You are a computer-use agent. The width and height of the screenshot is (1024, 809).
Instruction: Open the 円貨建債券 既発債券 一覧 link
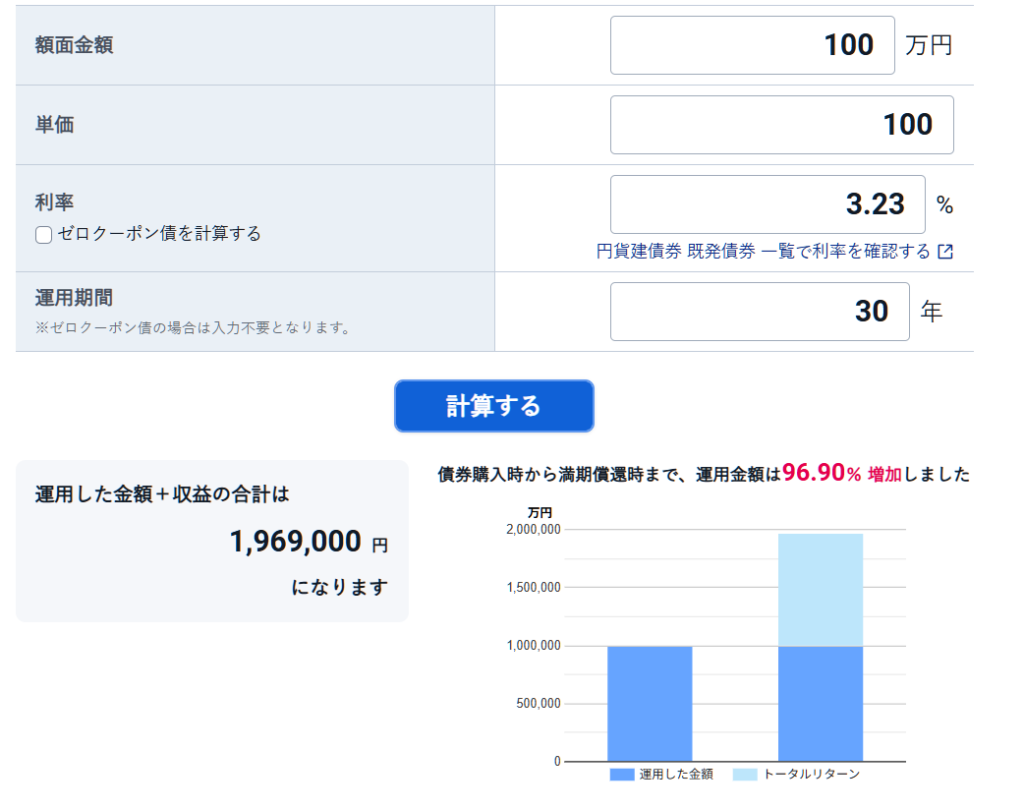click(x=763, y=252)
